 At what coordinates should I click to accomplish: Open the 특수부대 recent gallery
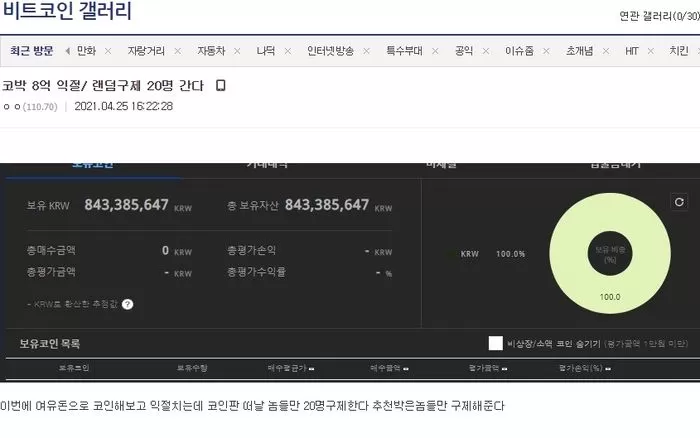point(404,51)
